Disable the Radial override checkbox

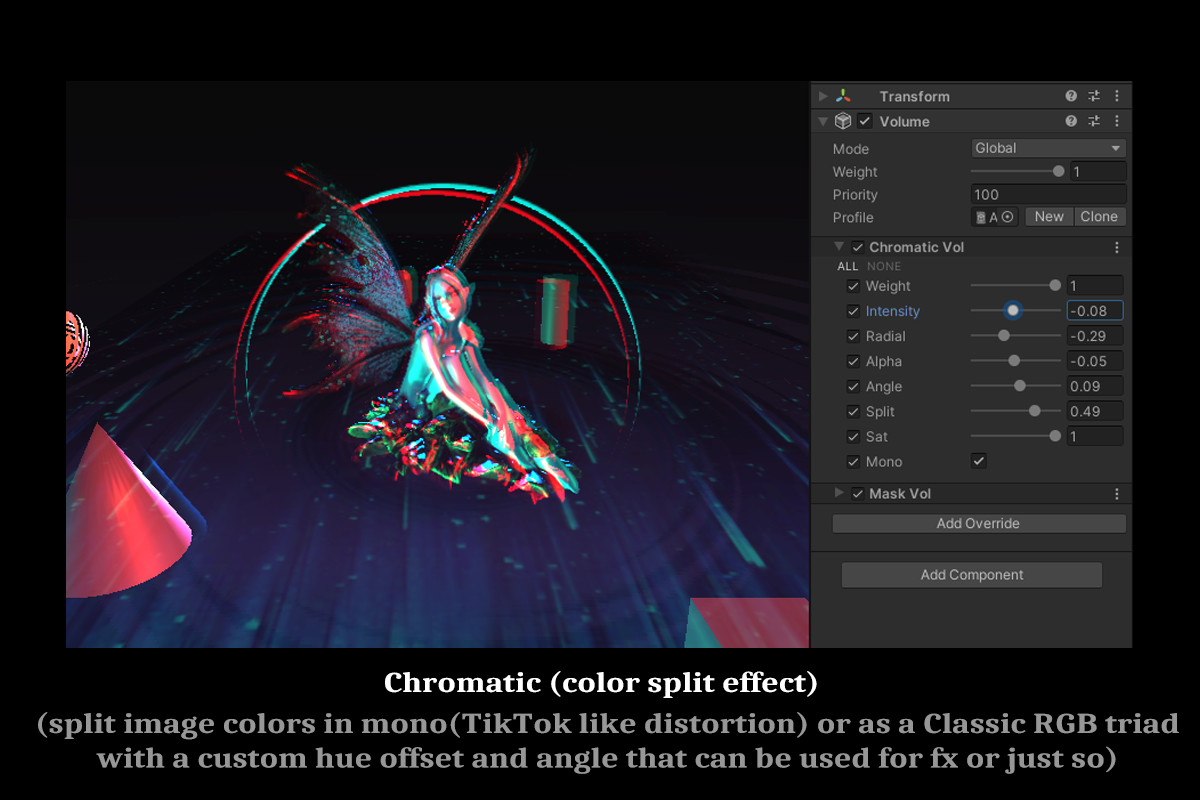click(x=853, y=336)
